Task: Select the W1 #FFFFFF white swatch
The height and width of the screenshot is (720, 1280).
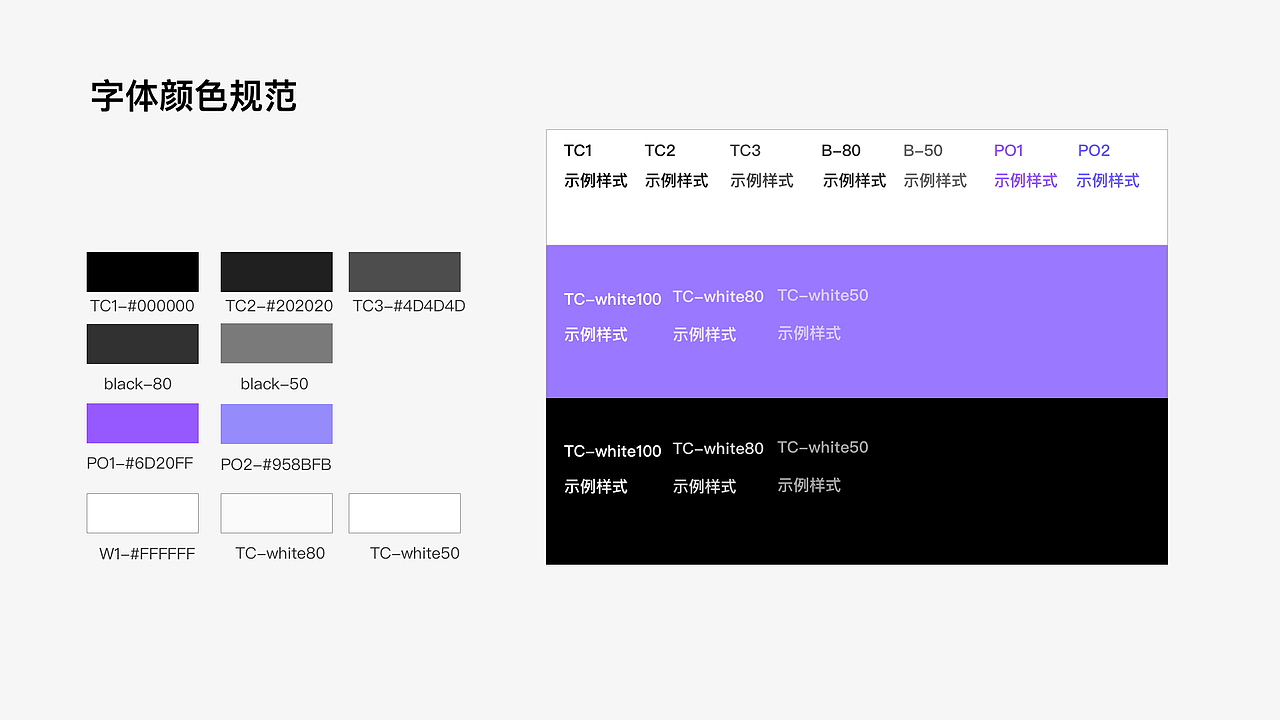Action: tap(143, 513)
